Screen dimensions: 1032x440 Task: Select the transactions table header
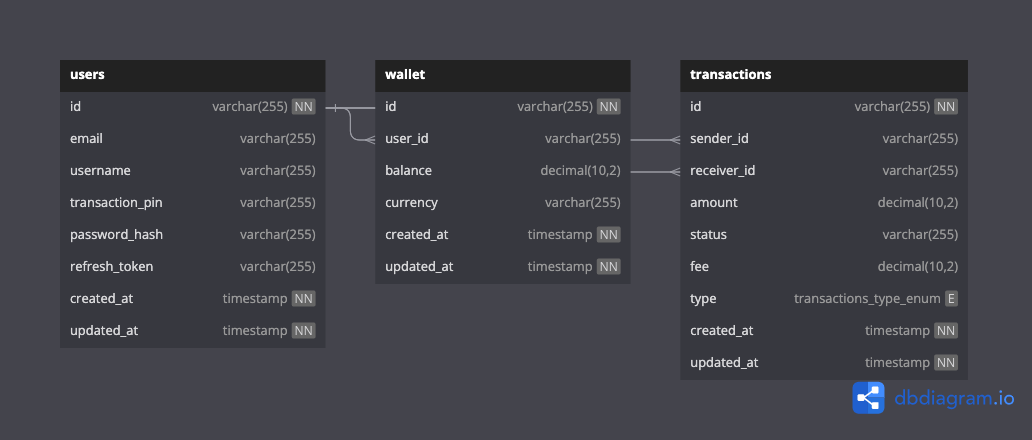pyautogui.click(x=823, y=75)
